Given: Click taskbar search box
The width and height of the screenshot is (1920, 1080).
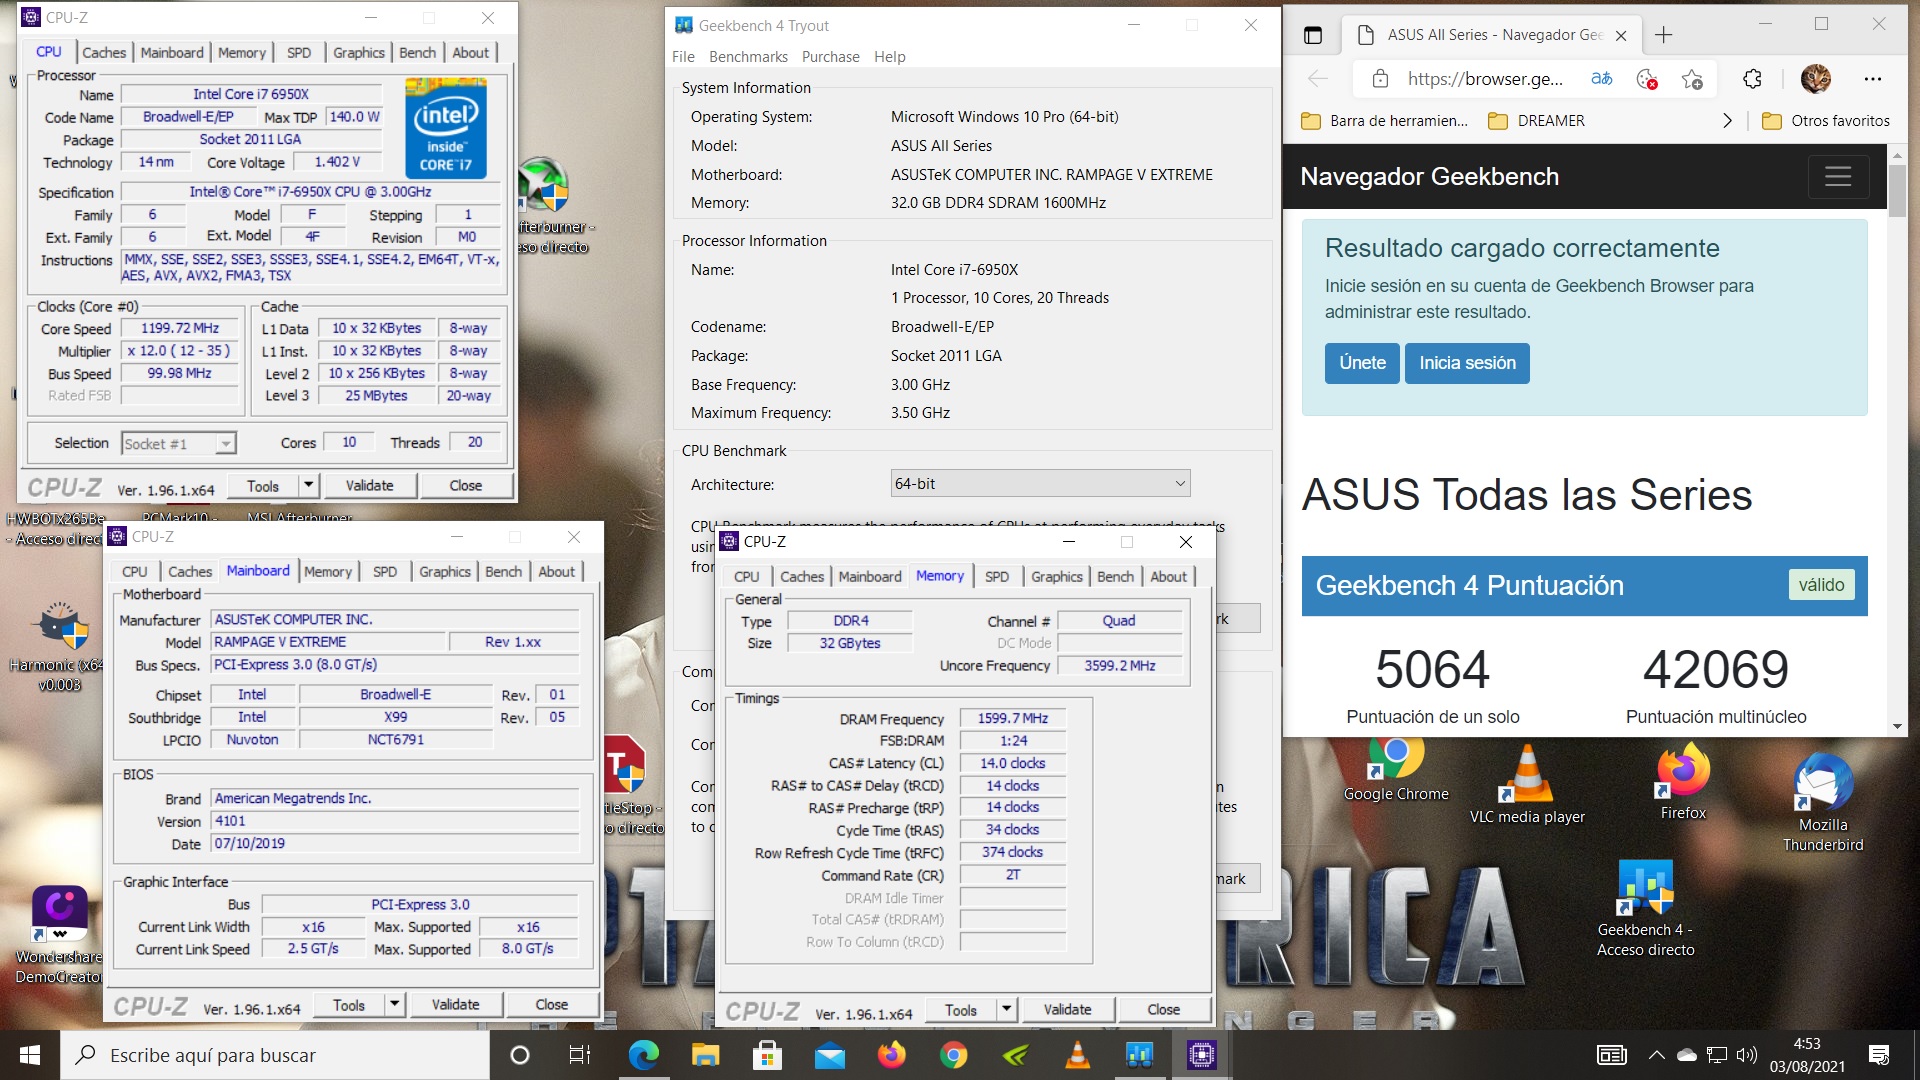Looking at the screenshot, I should coord(277,1055).
